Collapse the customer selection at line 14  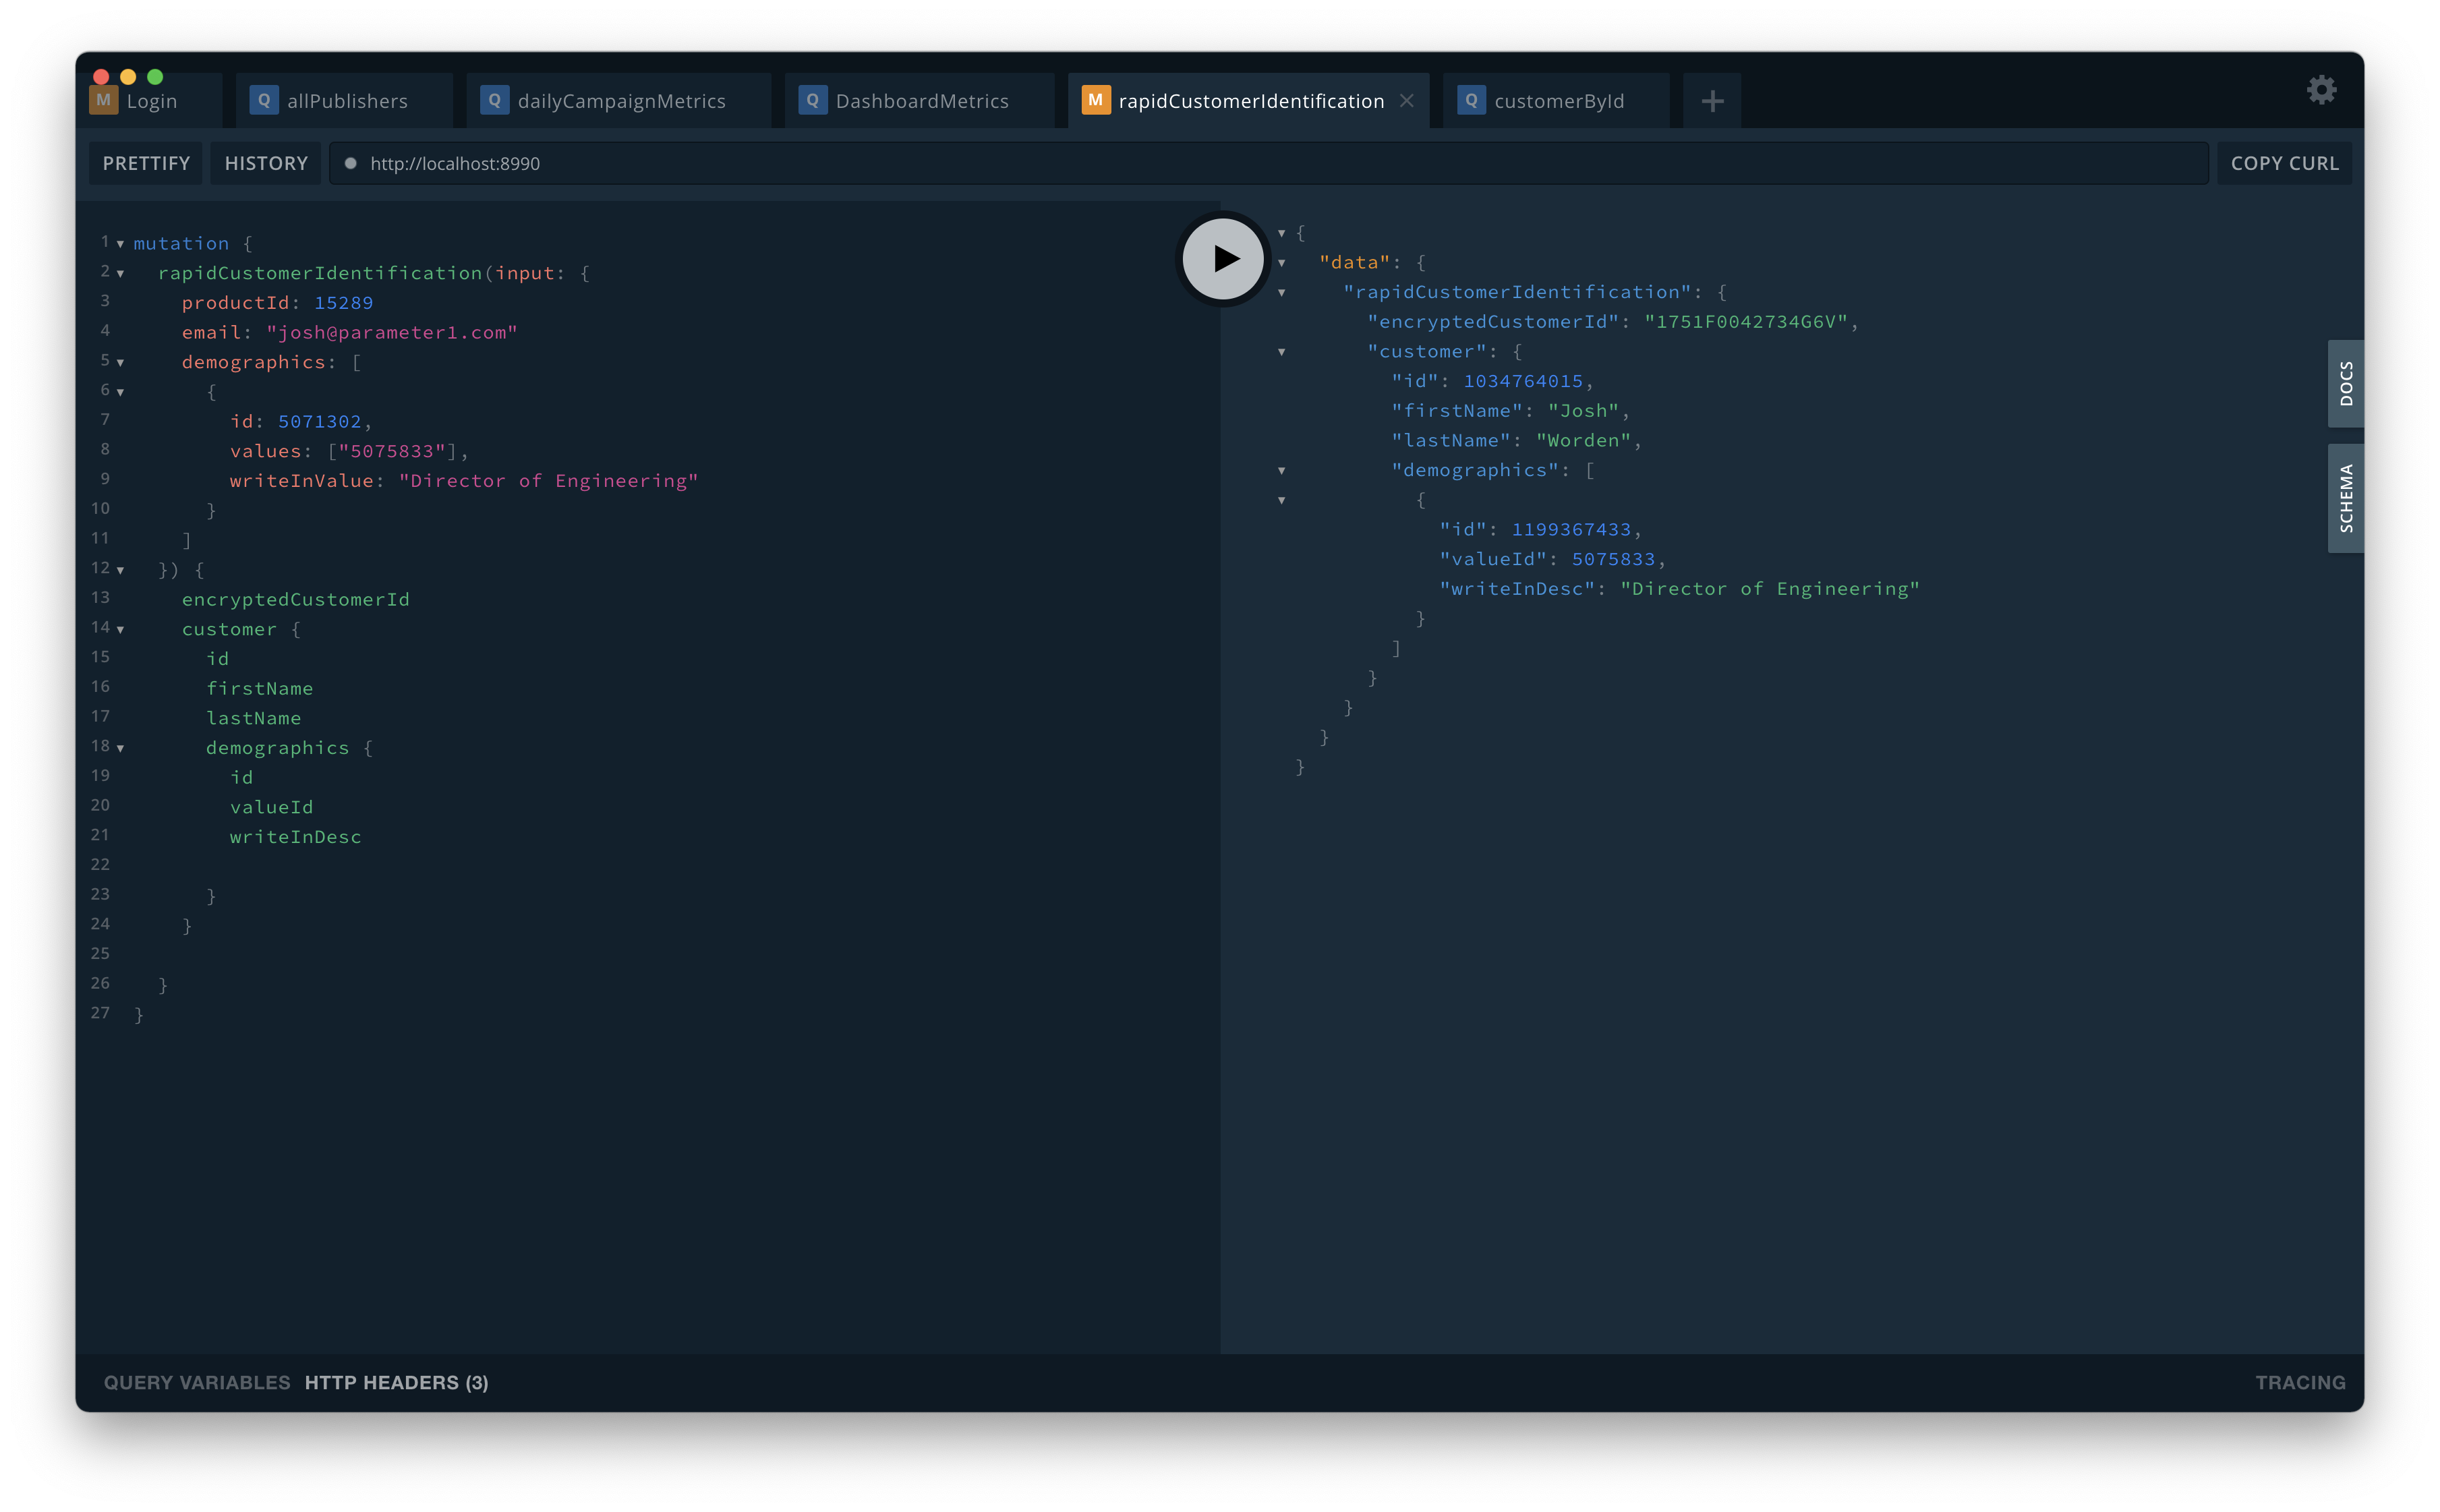click(x=120, y=630)
